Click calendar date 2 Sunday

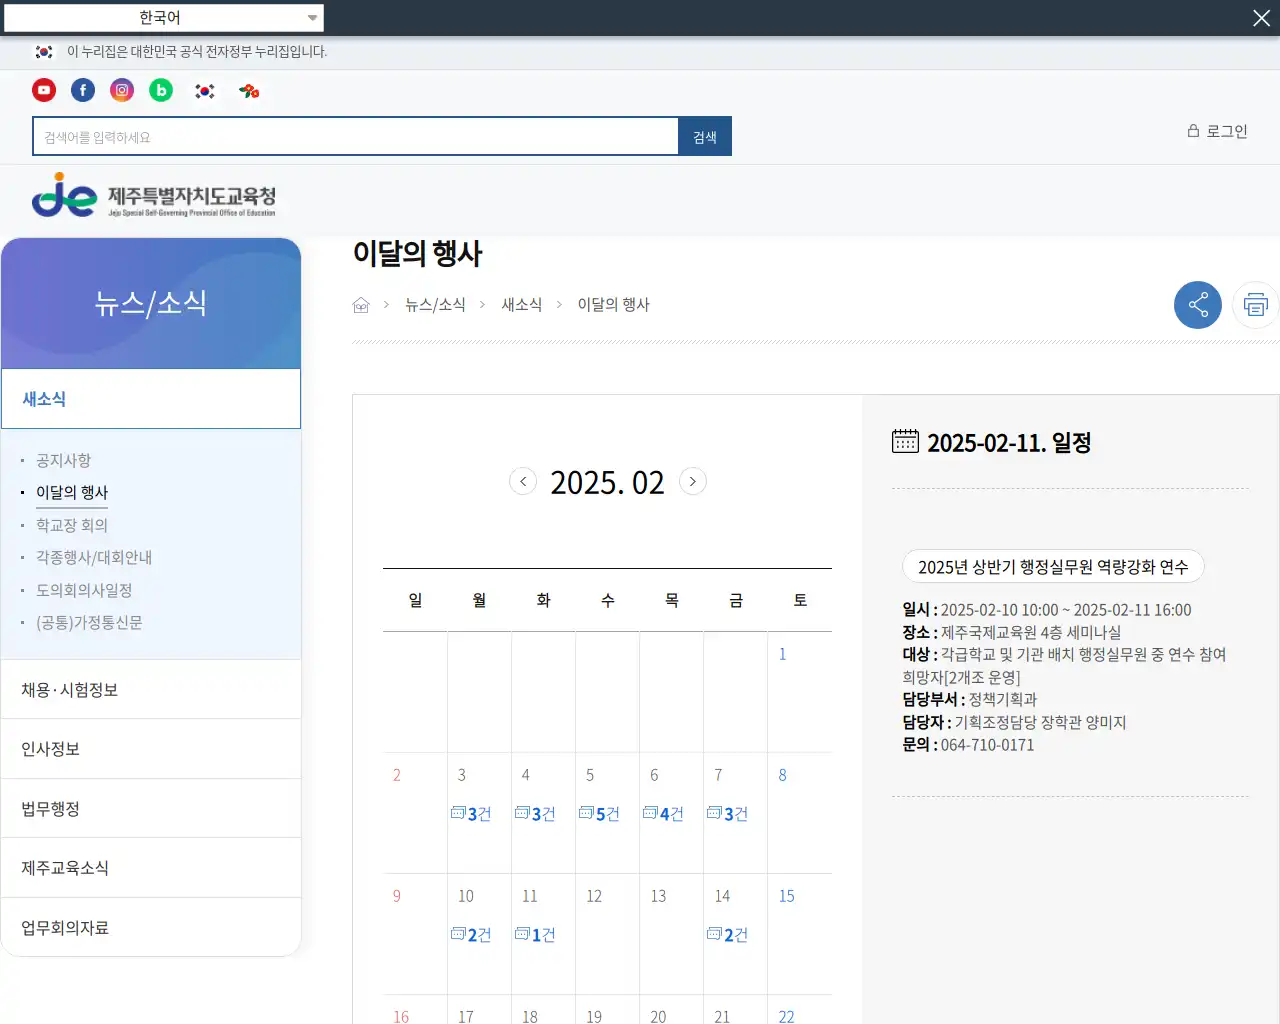[396, 775]
